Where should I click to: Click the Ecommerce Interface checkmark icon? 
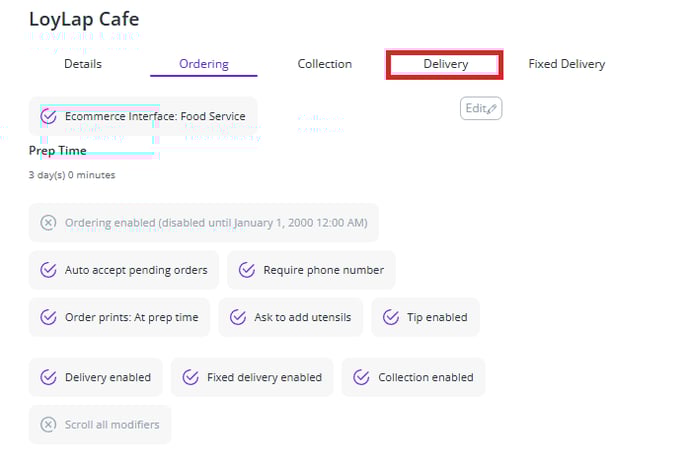click(x=48, y=117)
